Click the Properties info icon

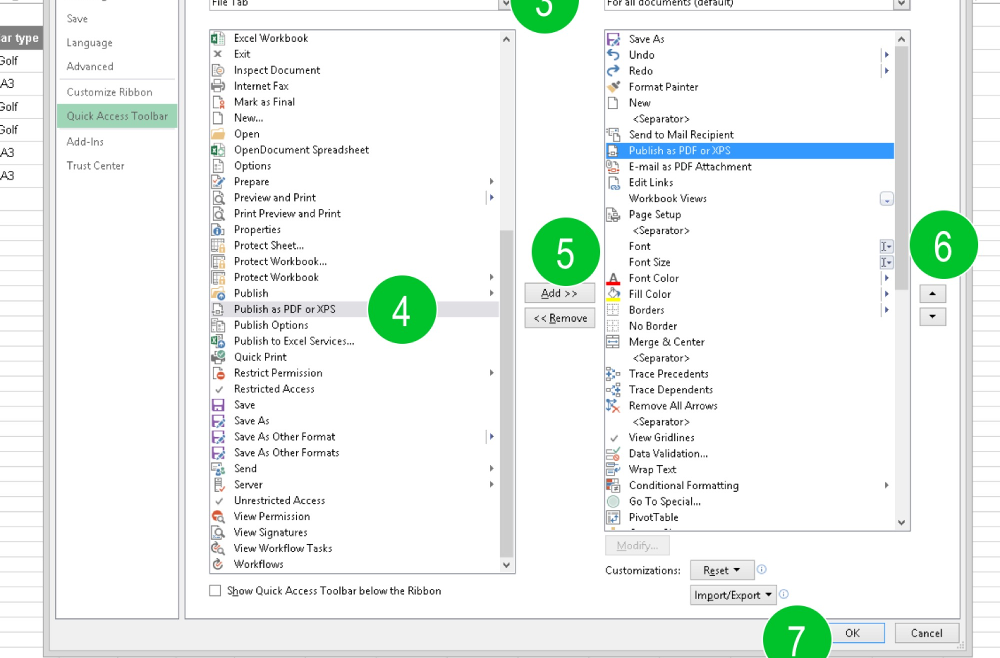coord(218,230)
